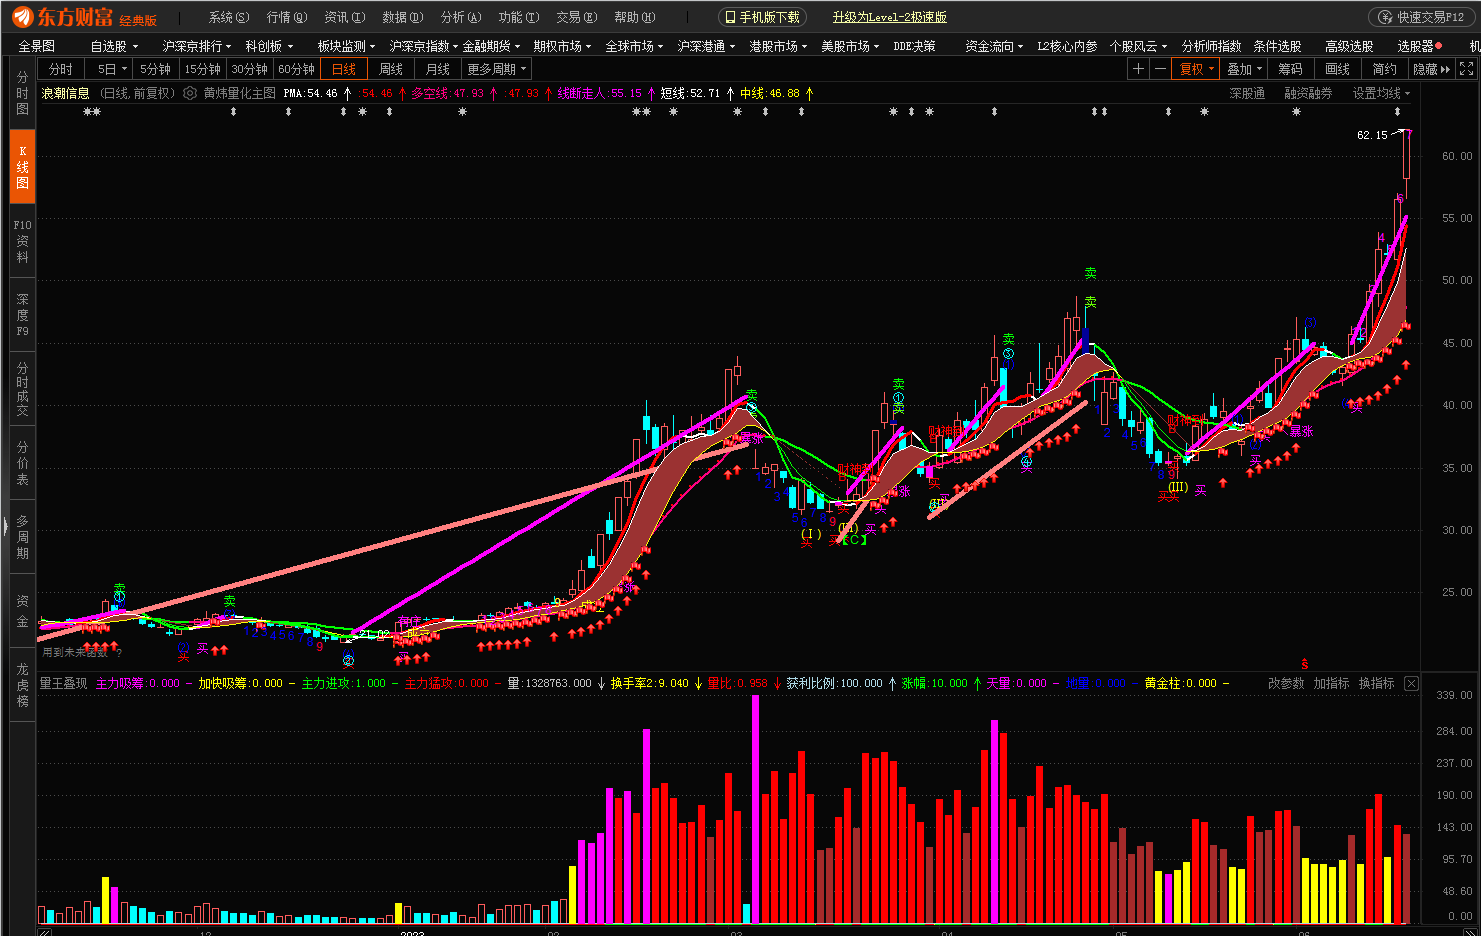Click 改参数 on volume indicator
The image size is (1481, 936).
tap(1286, 683)
